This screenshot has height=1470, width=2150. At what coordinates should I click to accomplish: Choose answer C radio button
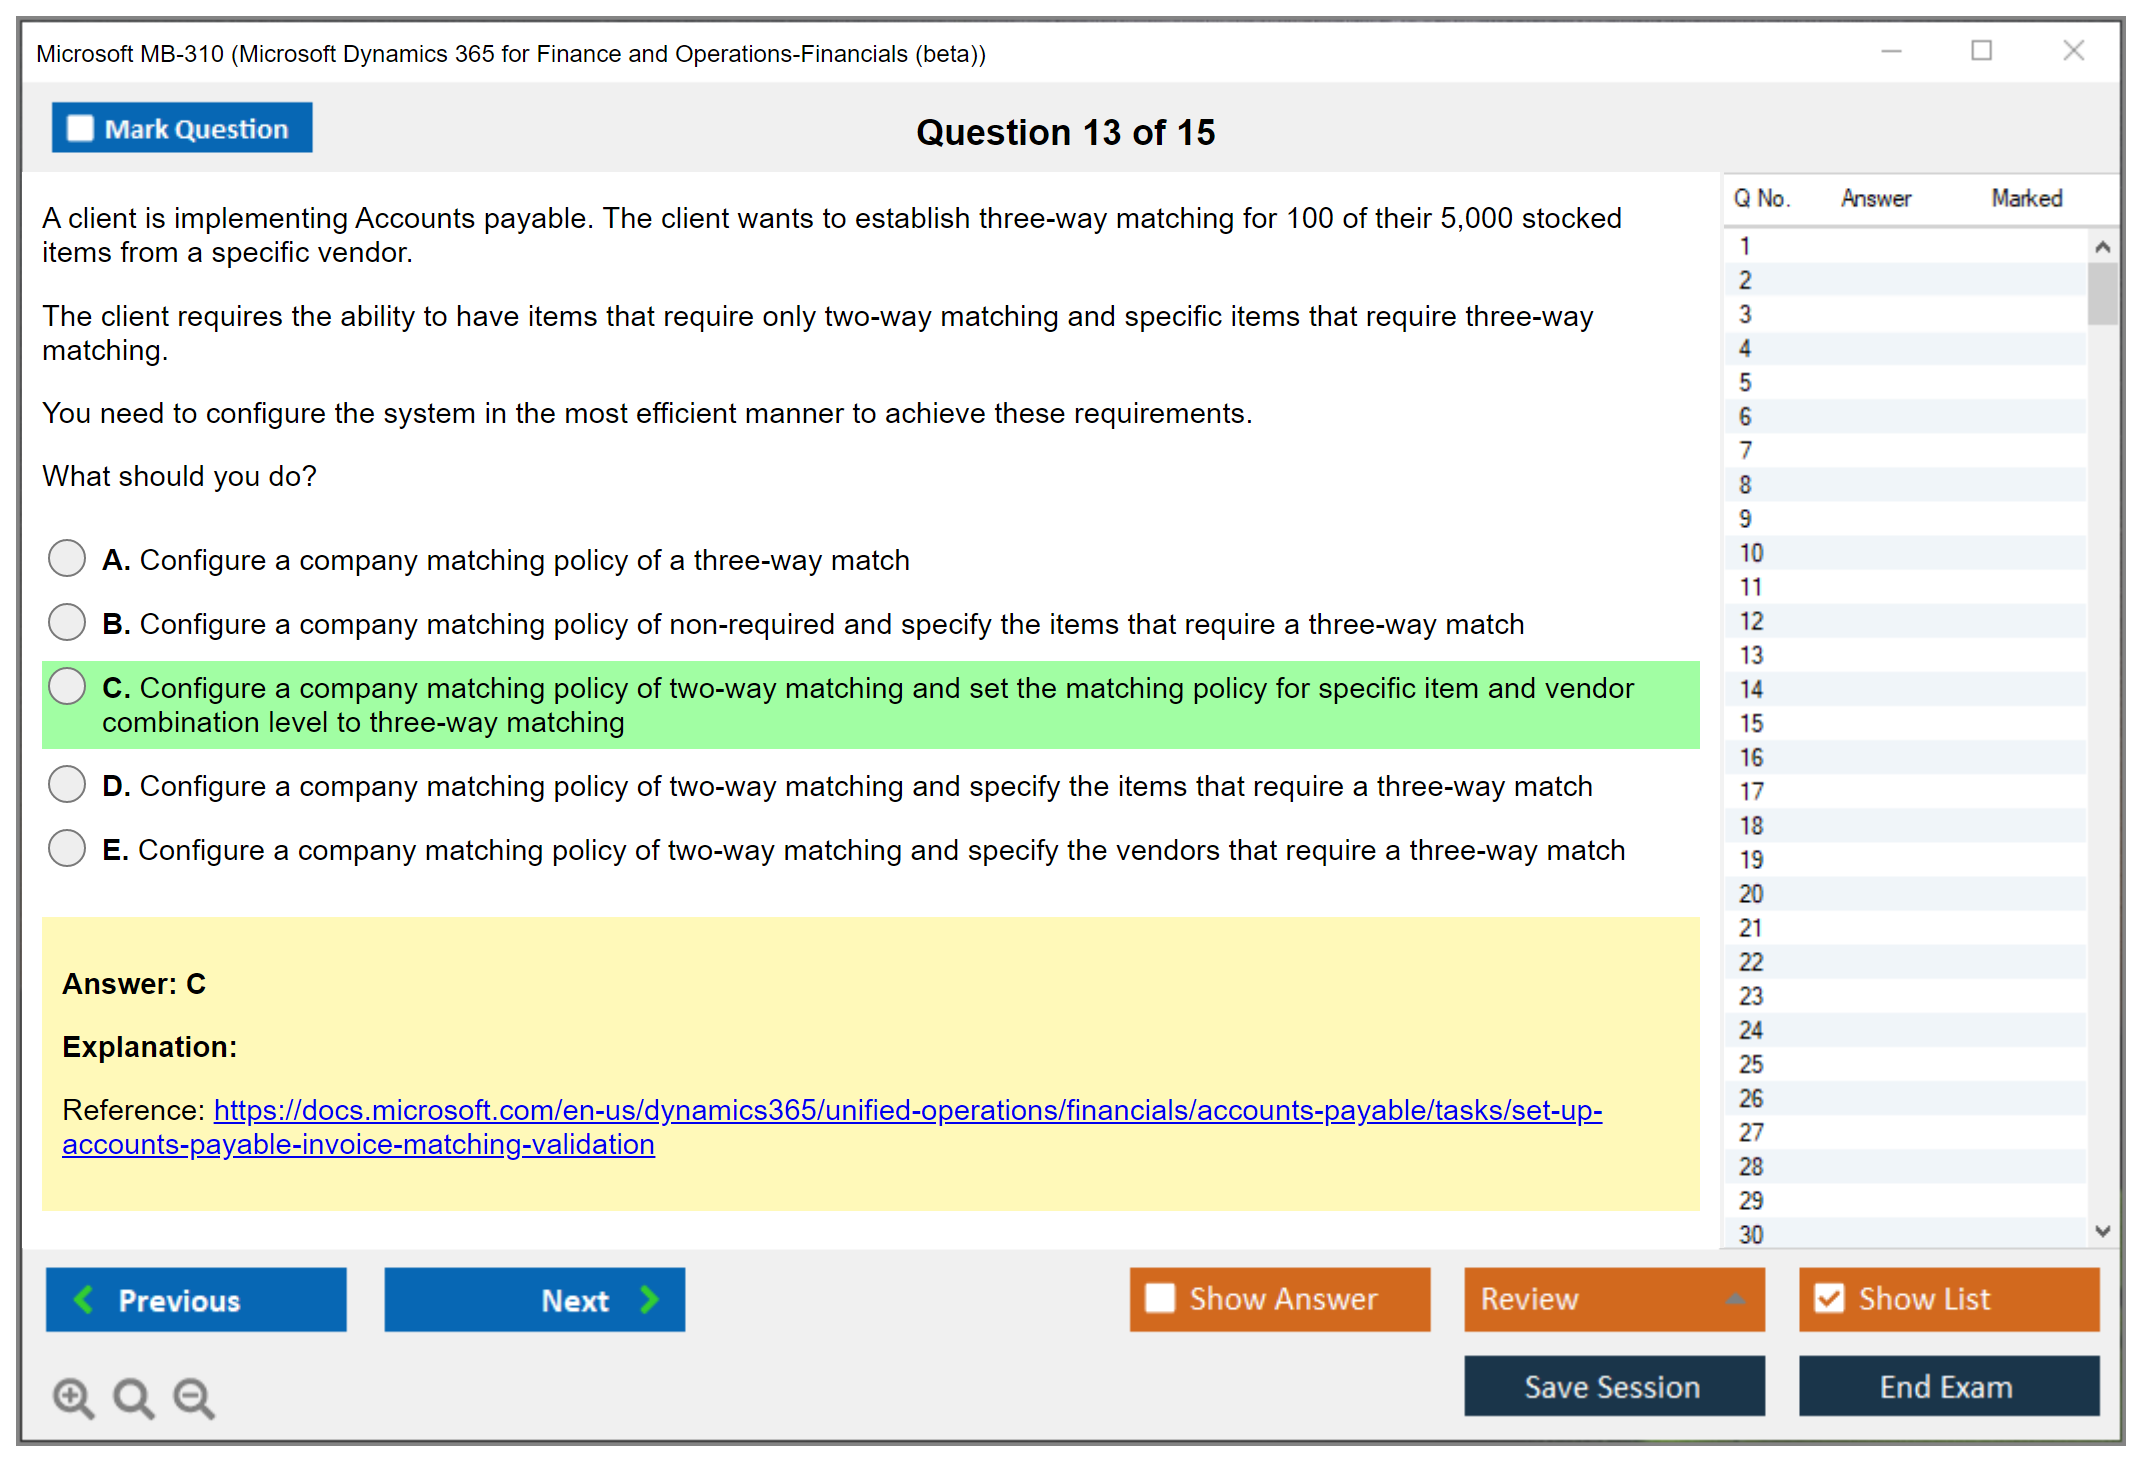(x=67, y=686)
